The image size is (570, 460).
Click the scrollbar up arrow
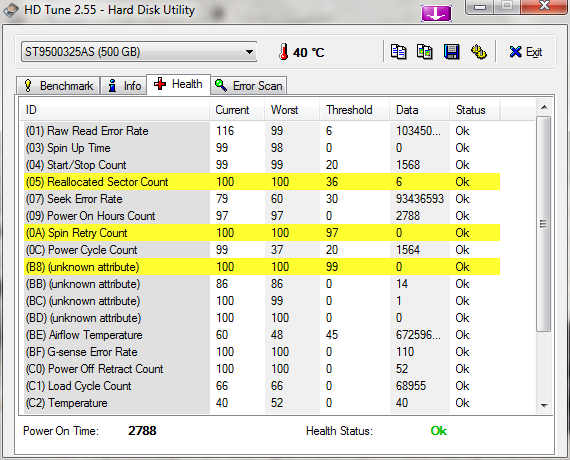[x=544, y=107]
